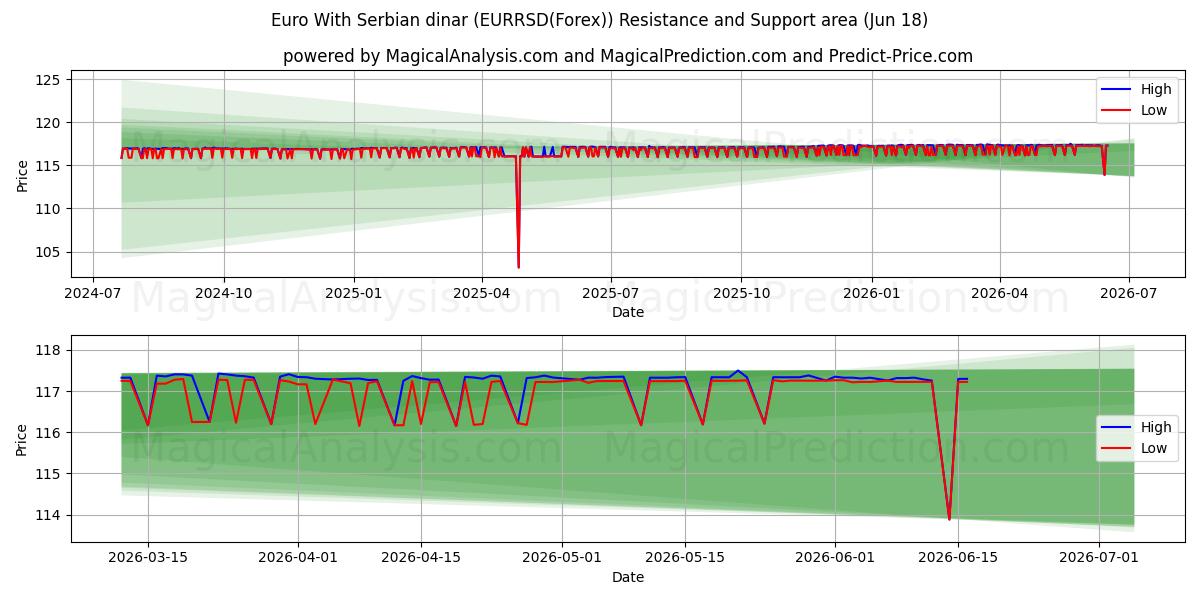Click the 2026-03-15 date tick label
The width and height of the screenshot is (1200, 600).
click(148, 560)
